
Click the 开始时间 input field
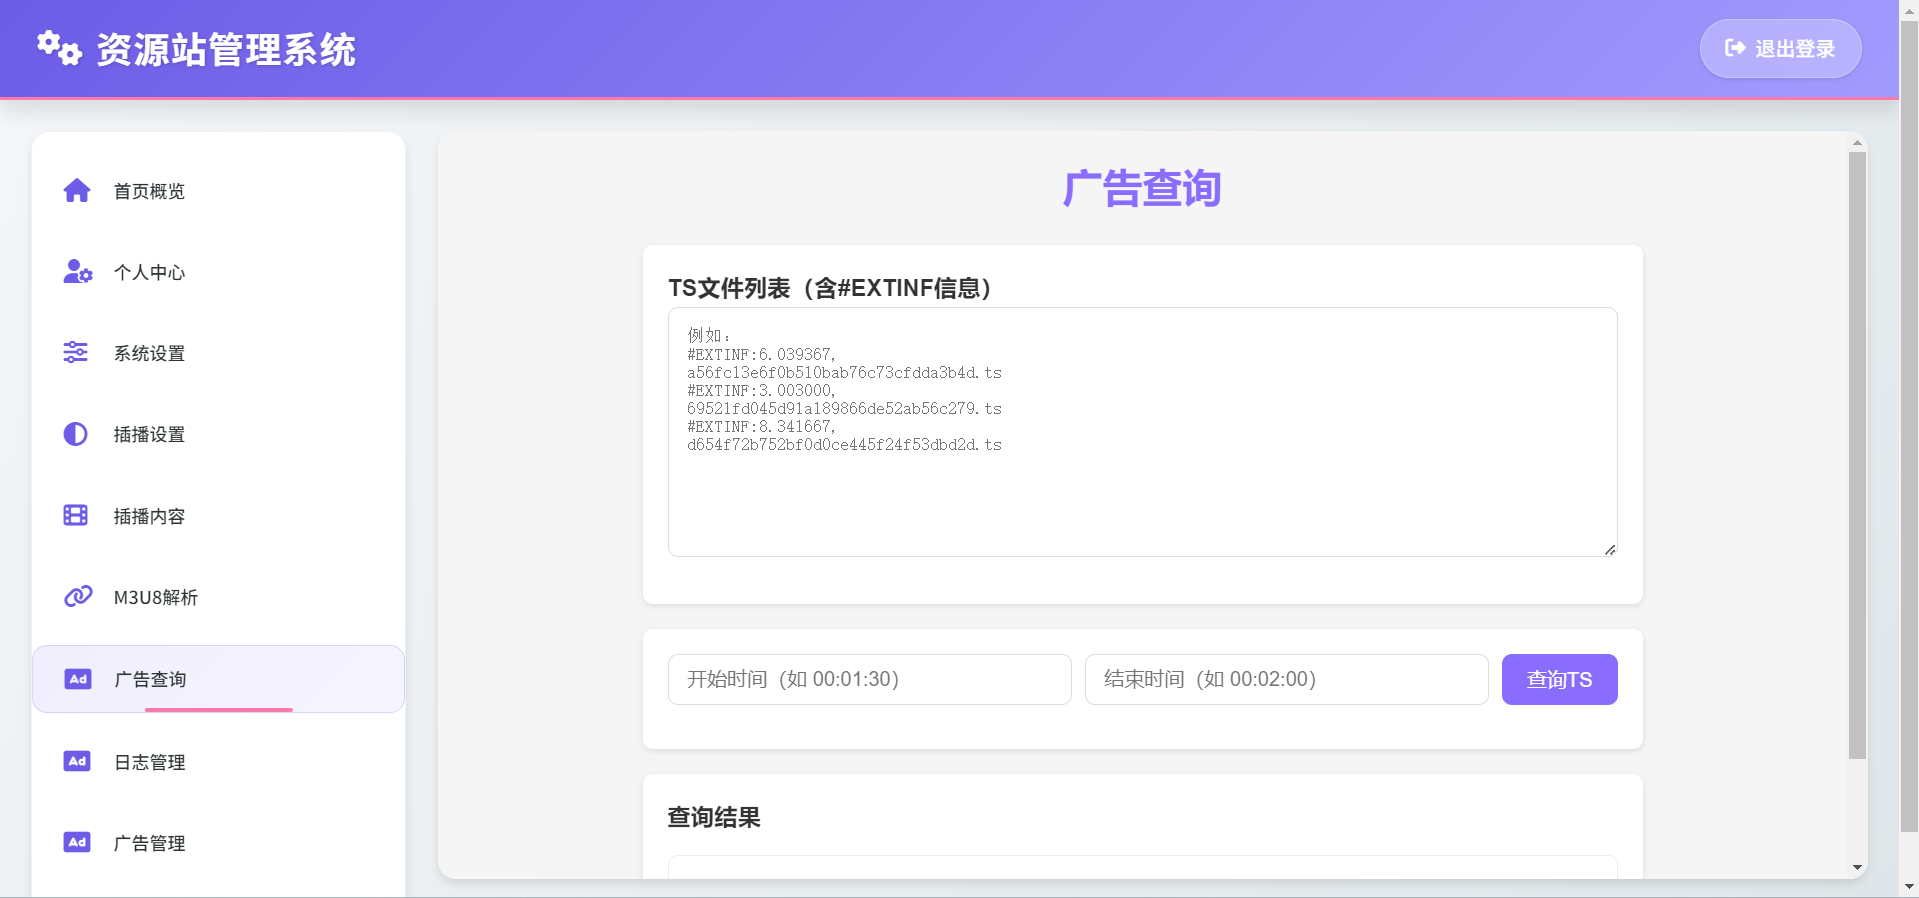coord(869,679)
